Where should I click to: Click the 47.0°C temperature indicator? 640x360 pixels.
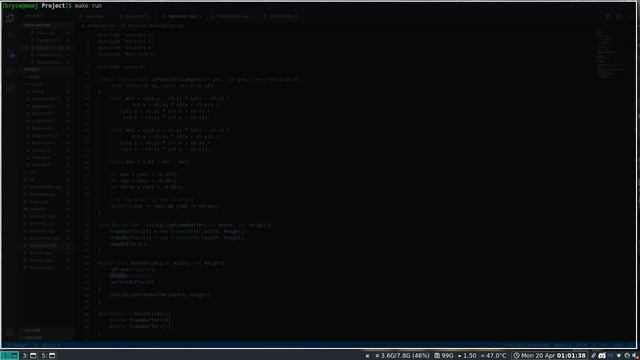tap(493, 356)
